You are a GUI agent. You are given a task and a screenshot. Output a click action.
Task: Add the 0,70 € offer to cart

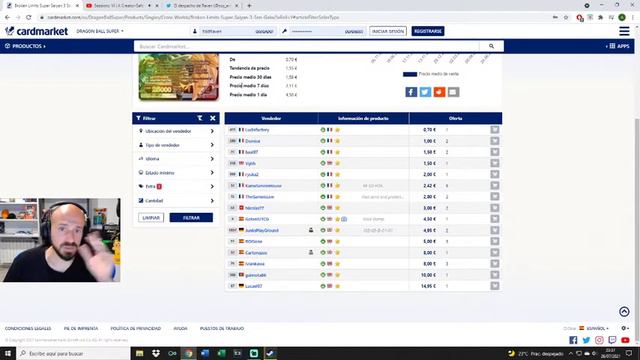point(495,130)
